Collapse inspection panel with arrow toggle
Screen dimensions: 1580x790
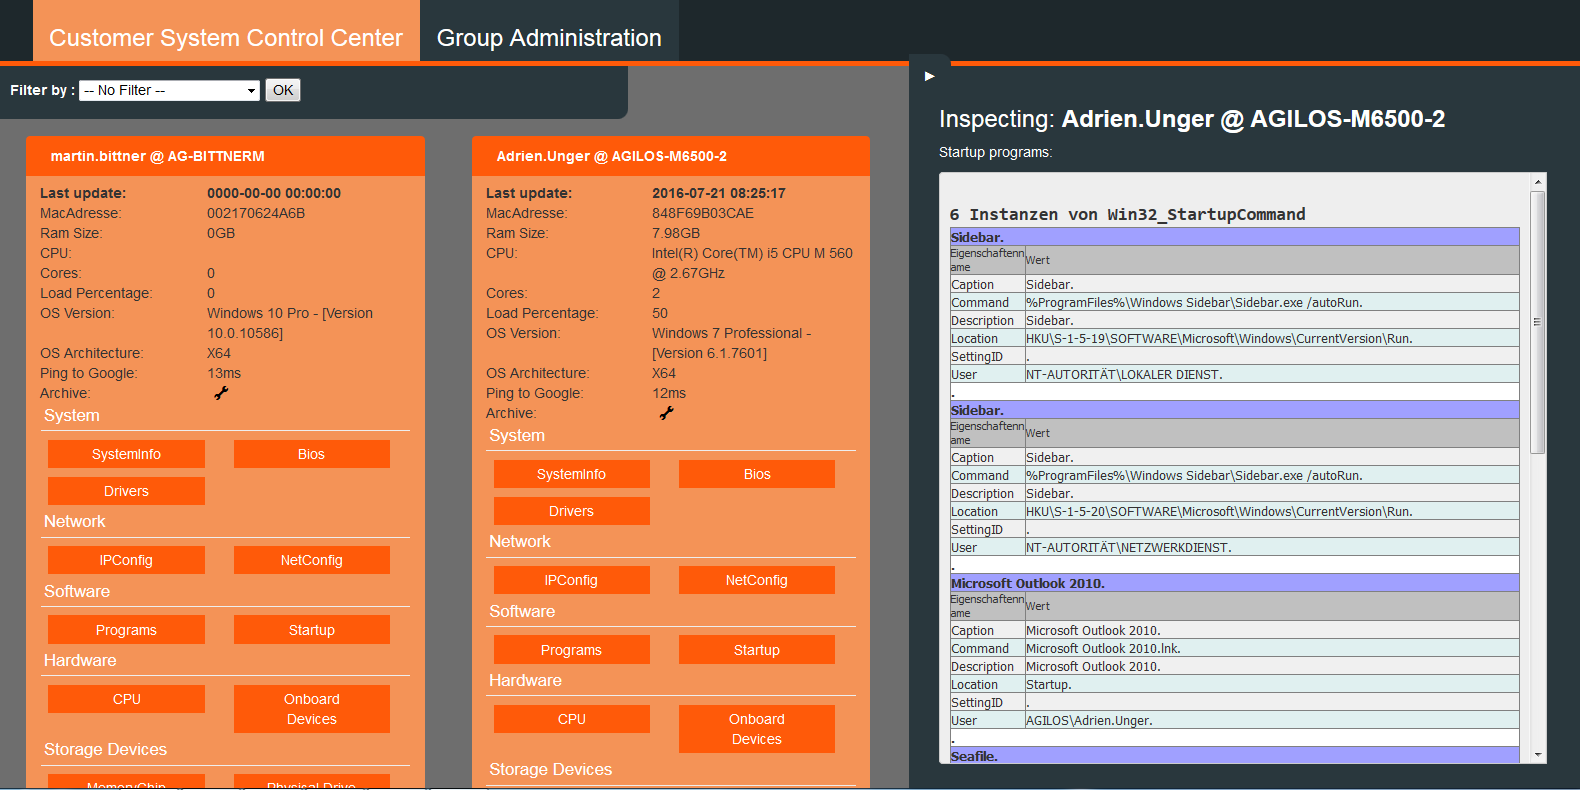[x=930, y=76]
